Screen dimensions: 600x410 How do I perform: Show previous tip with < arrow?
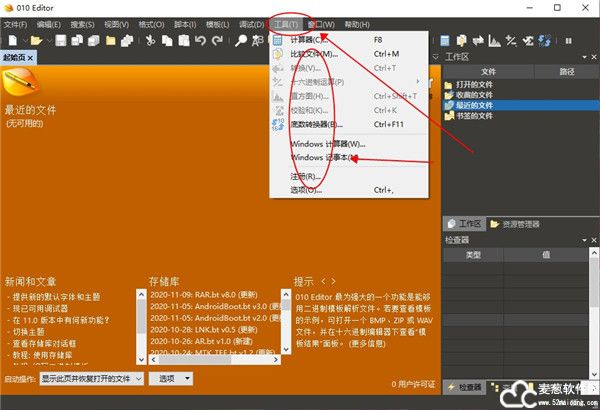pos(323,281)
